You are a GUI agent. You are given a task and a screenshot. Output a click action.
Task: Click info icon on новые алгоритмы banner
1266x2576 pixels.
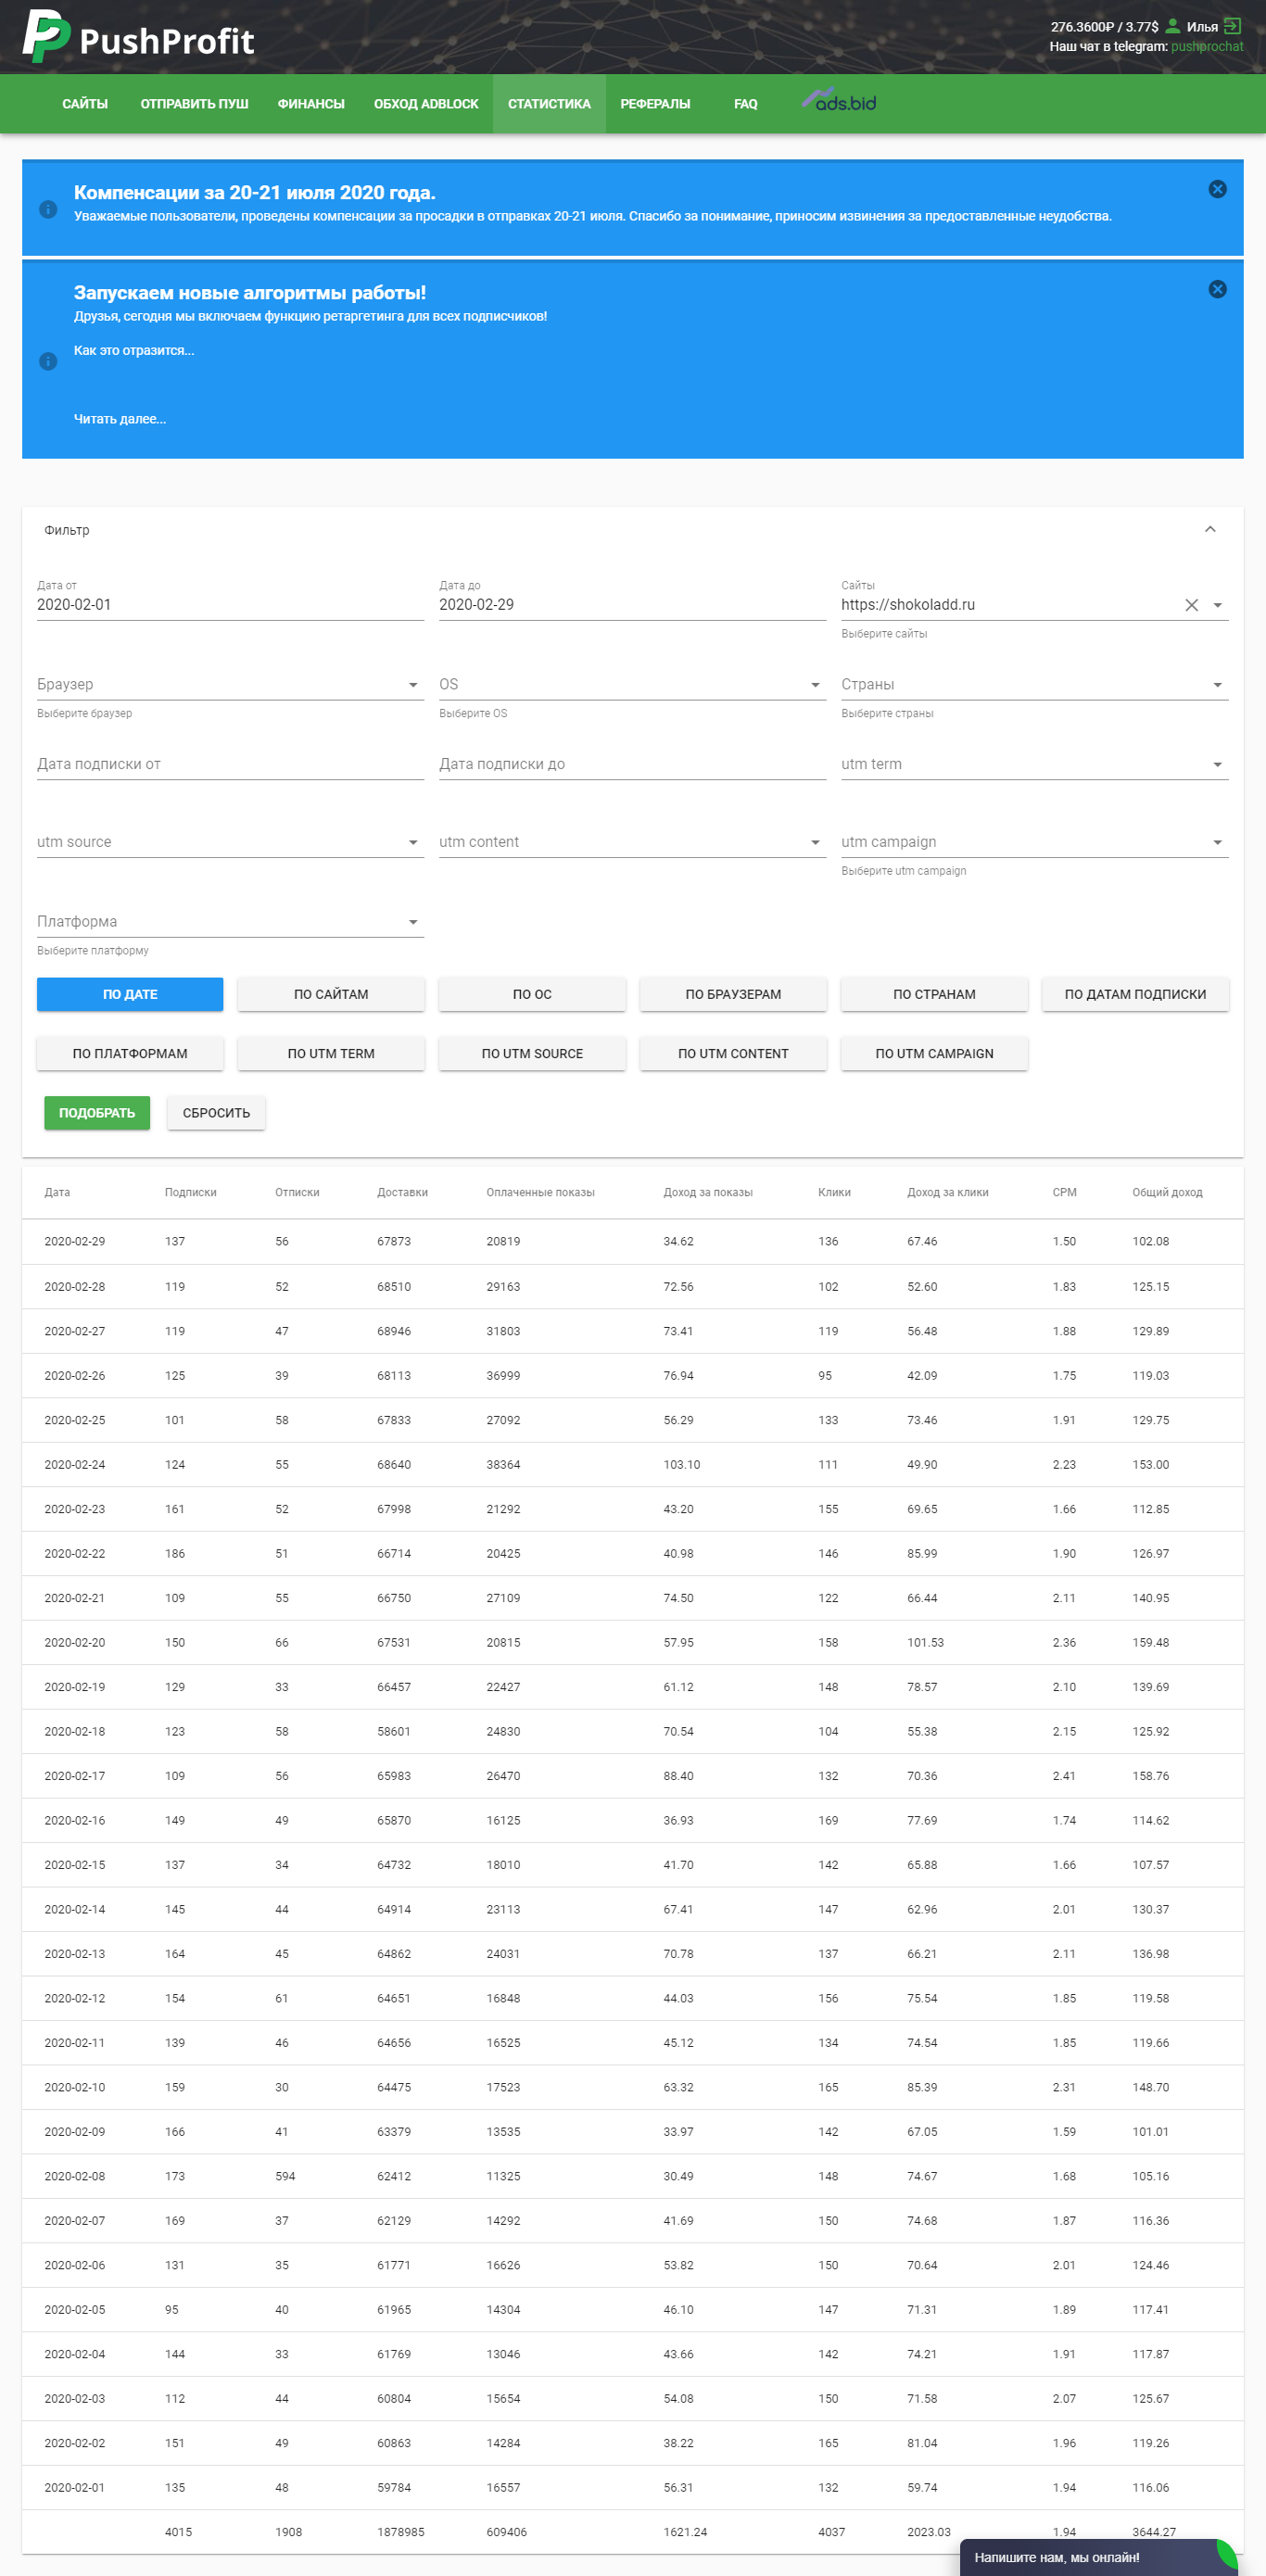click(x=48, y=361)
